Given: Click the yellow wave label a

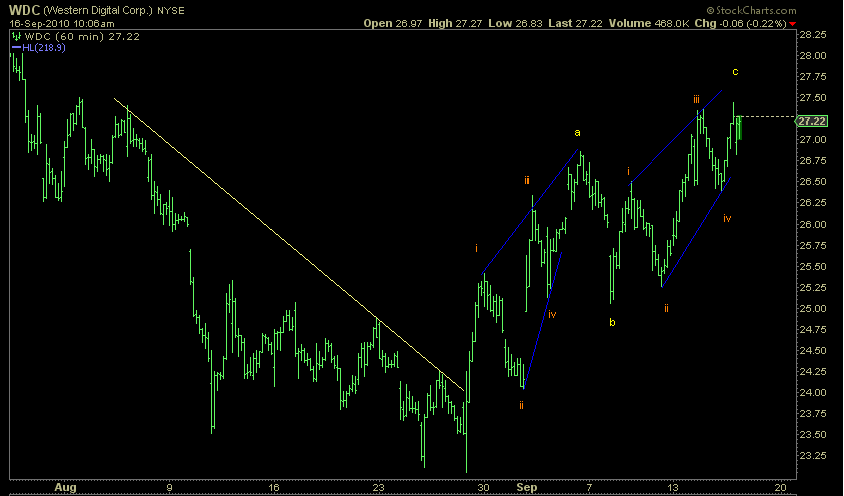Looking at the screenshot, I should 577,132.
